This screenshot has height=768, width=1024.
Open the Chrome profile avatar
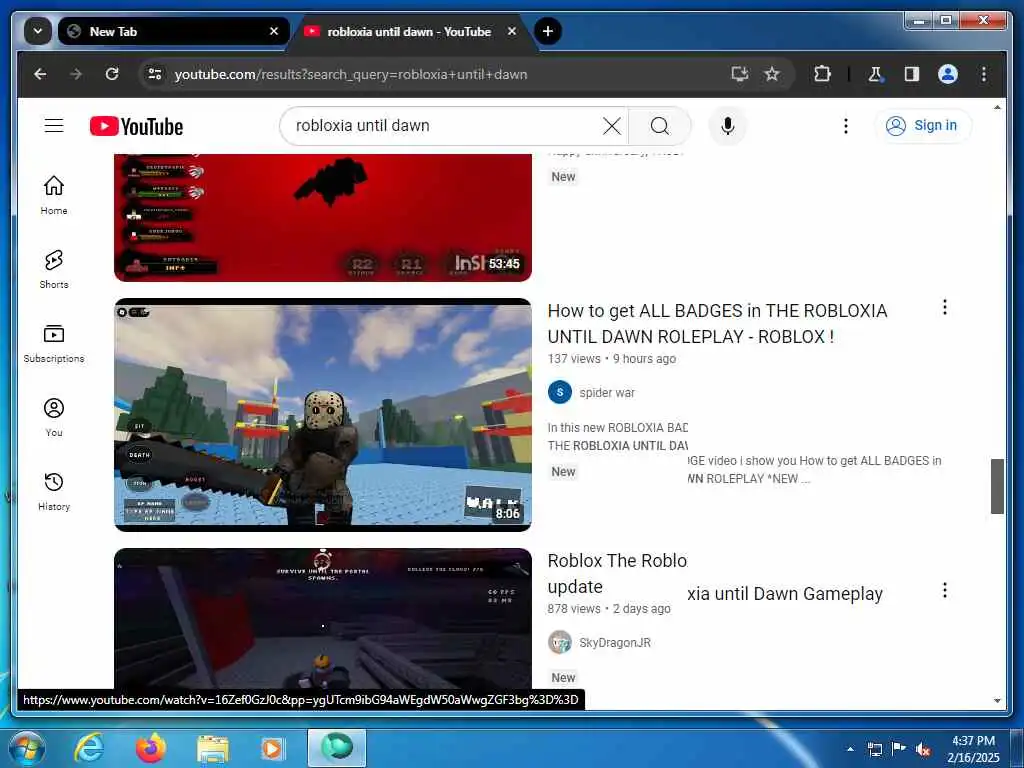948,74
